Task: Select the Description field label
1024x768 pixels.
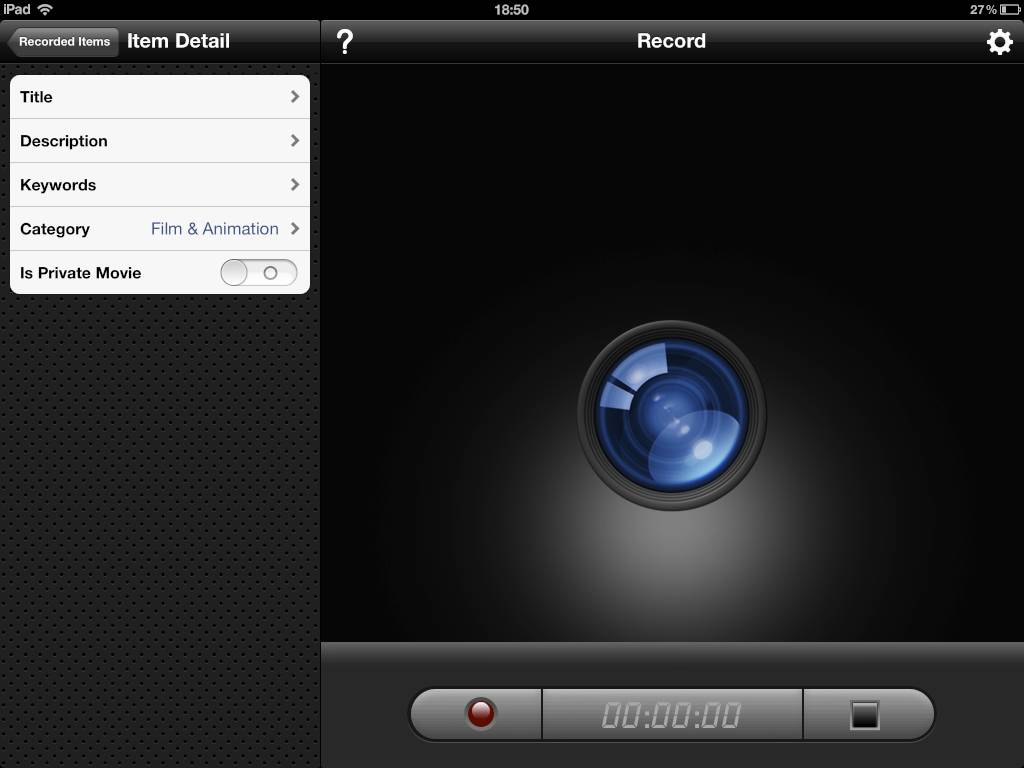Action: tap(64, 141)
